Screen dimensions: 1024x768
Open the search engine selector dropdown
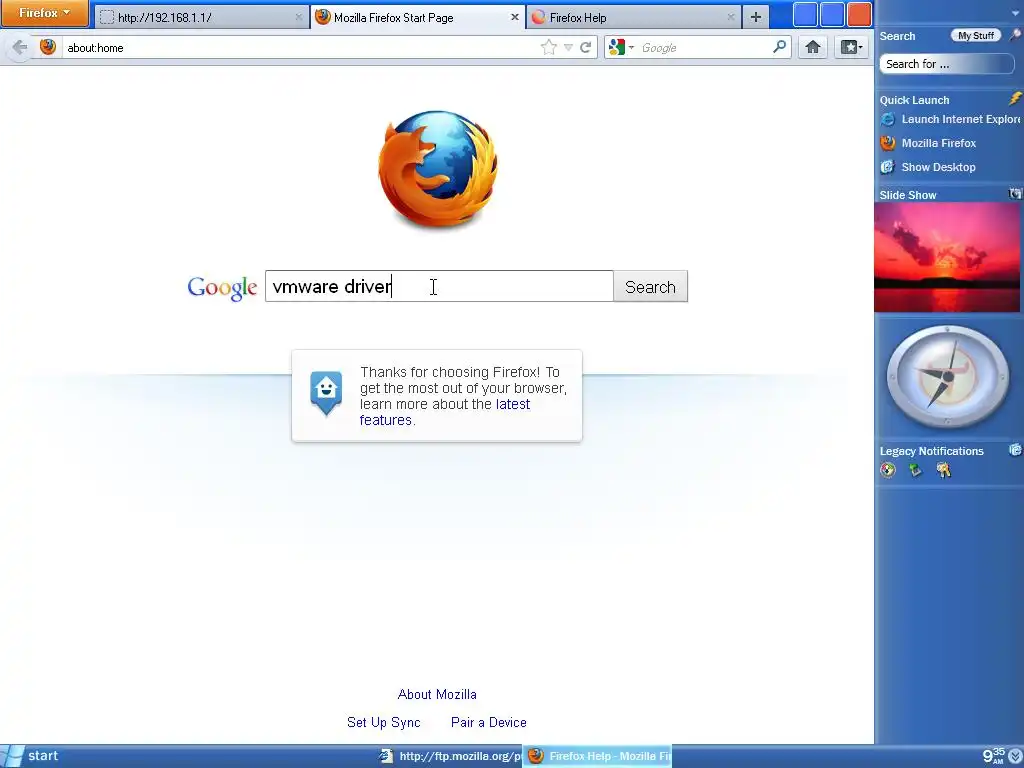(621, 47)
